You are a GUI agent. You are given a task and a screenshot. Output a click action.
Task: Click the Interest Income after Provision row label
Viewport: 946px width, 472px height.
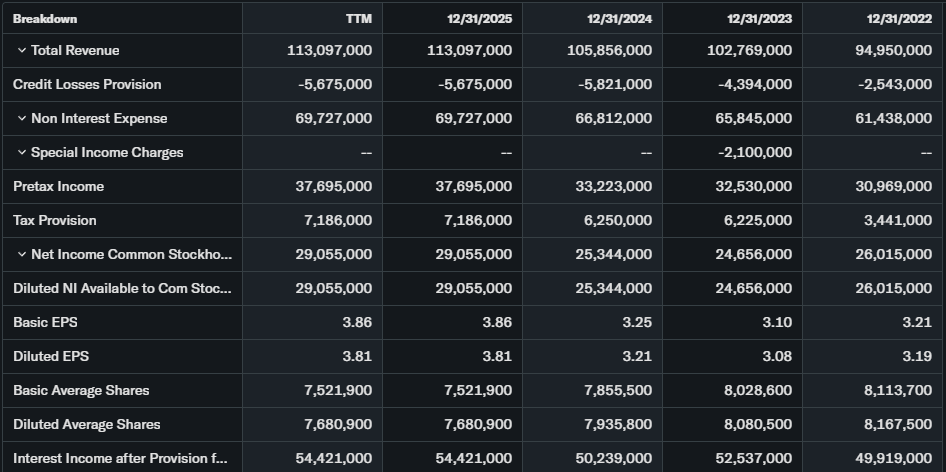pyautogui.click(x=120, y=459)
